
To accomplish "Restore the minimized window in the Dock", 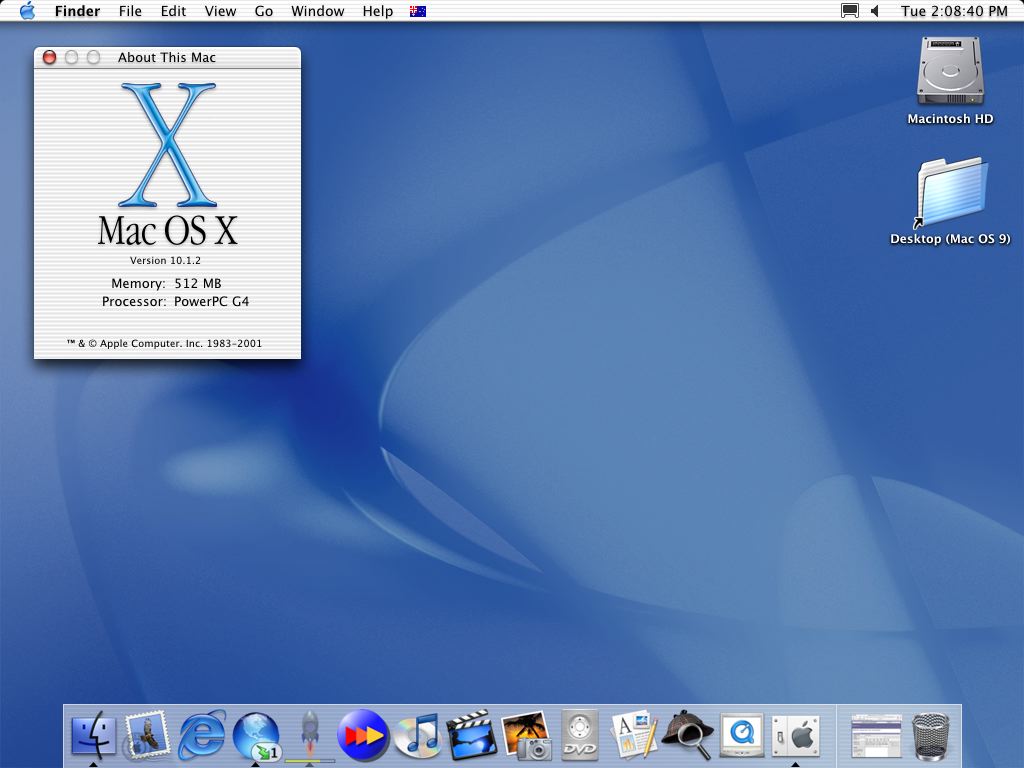I will 876,735.
